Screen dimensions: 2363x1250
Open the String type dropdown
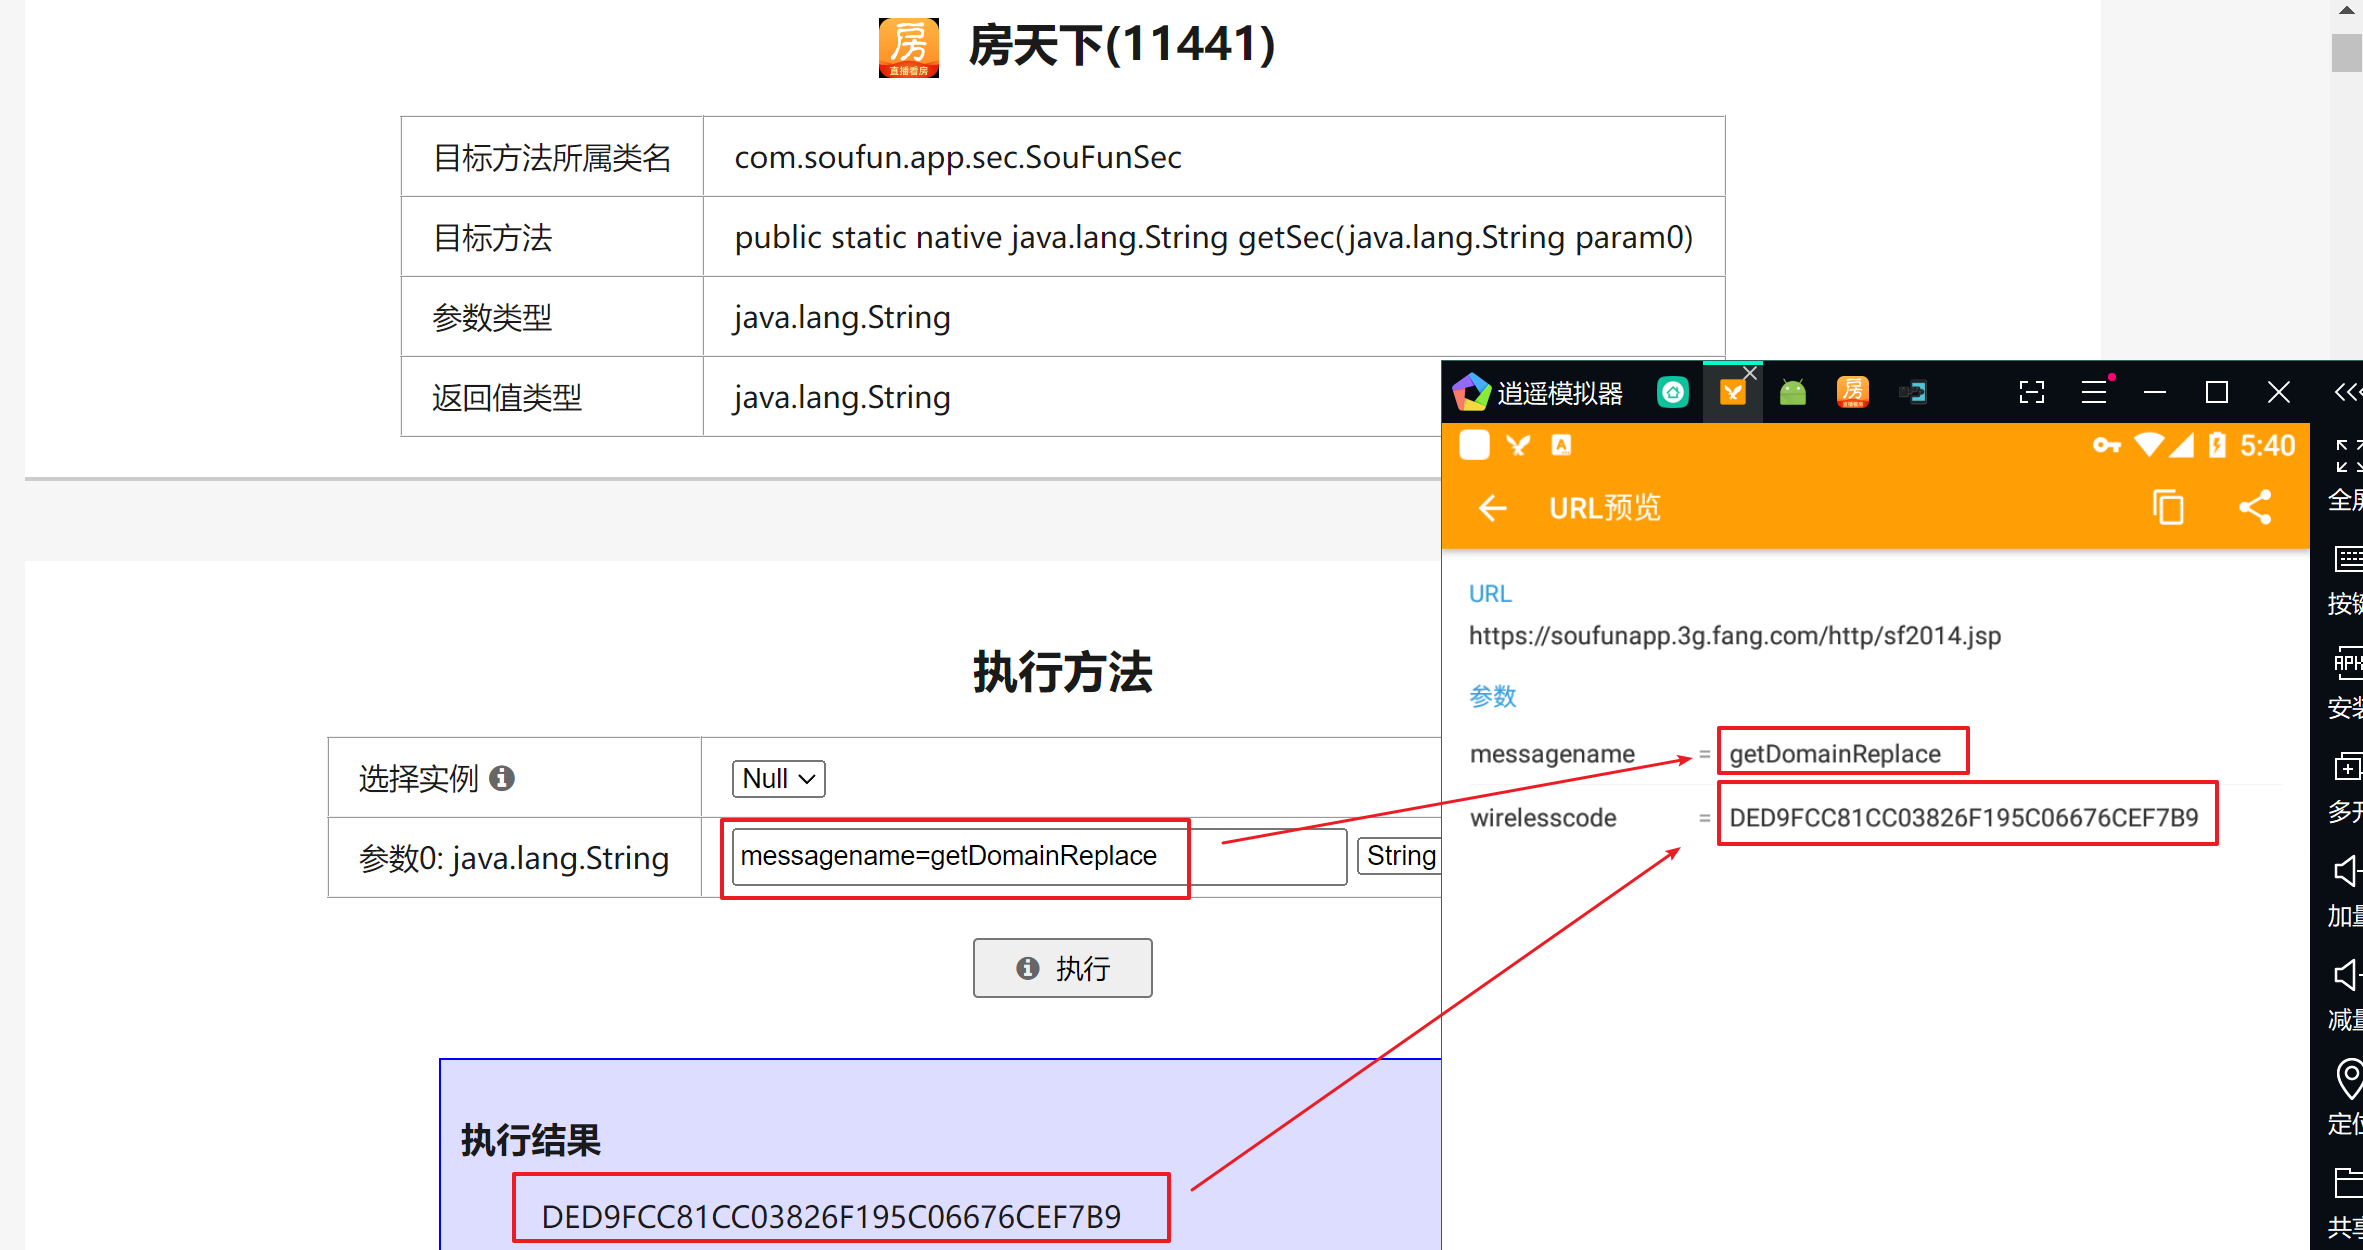(1399, 856)
